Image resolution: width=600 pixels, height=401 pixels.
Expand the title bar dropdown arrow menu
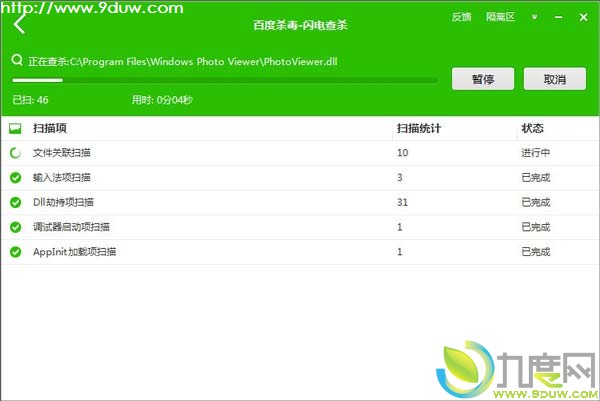[535, 17]
